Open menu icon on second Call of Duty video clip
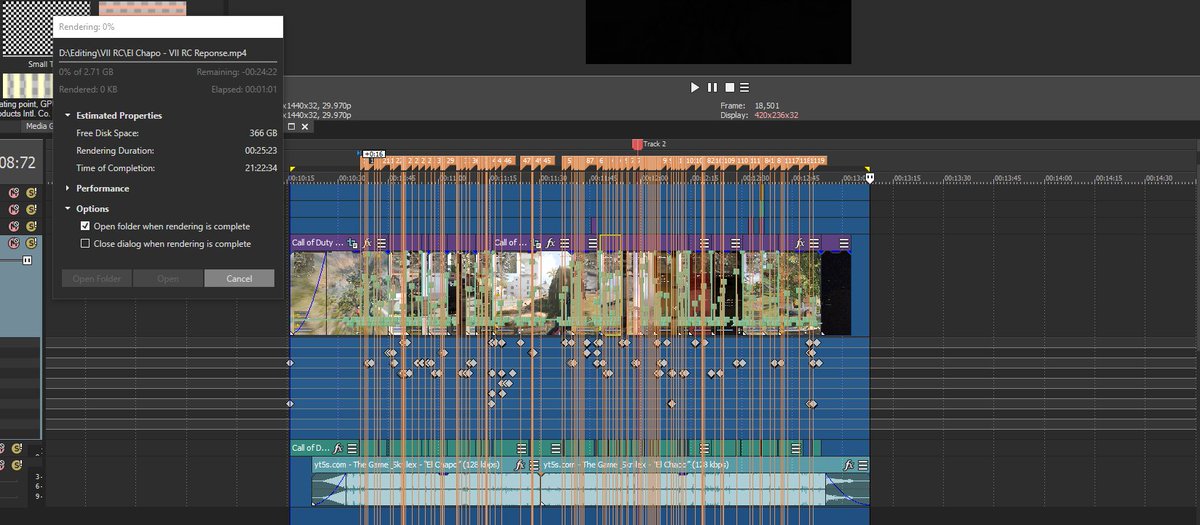Viewport: 1200px width, 525px height. (564, 242)
